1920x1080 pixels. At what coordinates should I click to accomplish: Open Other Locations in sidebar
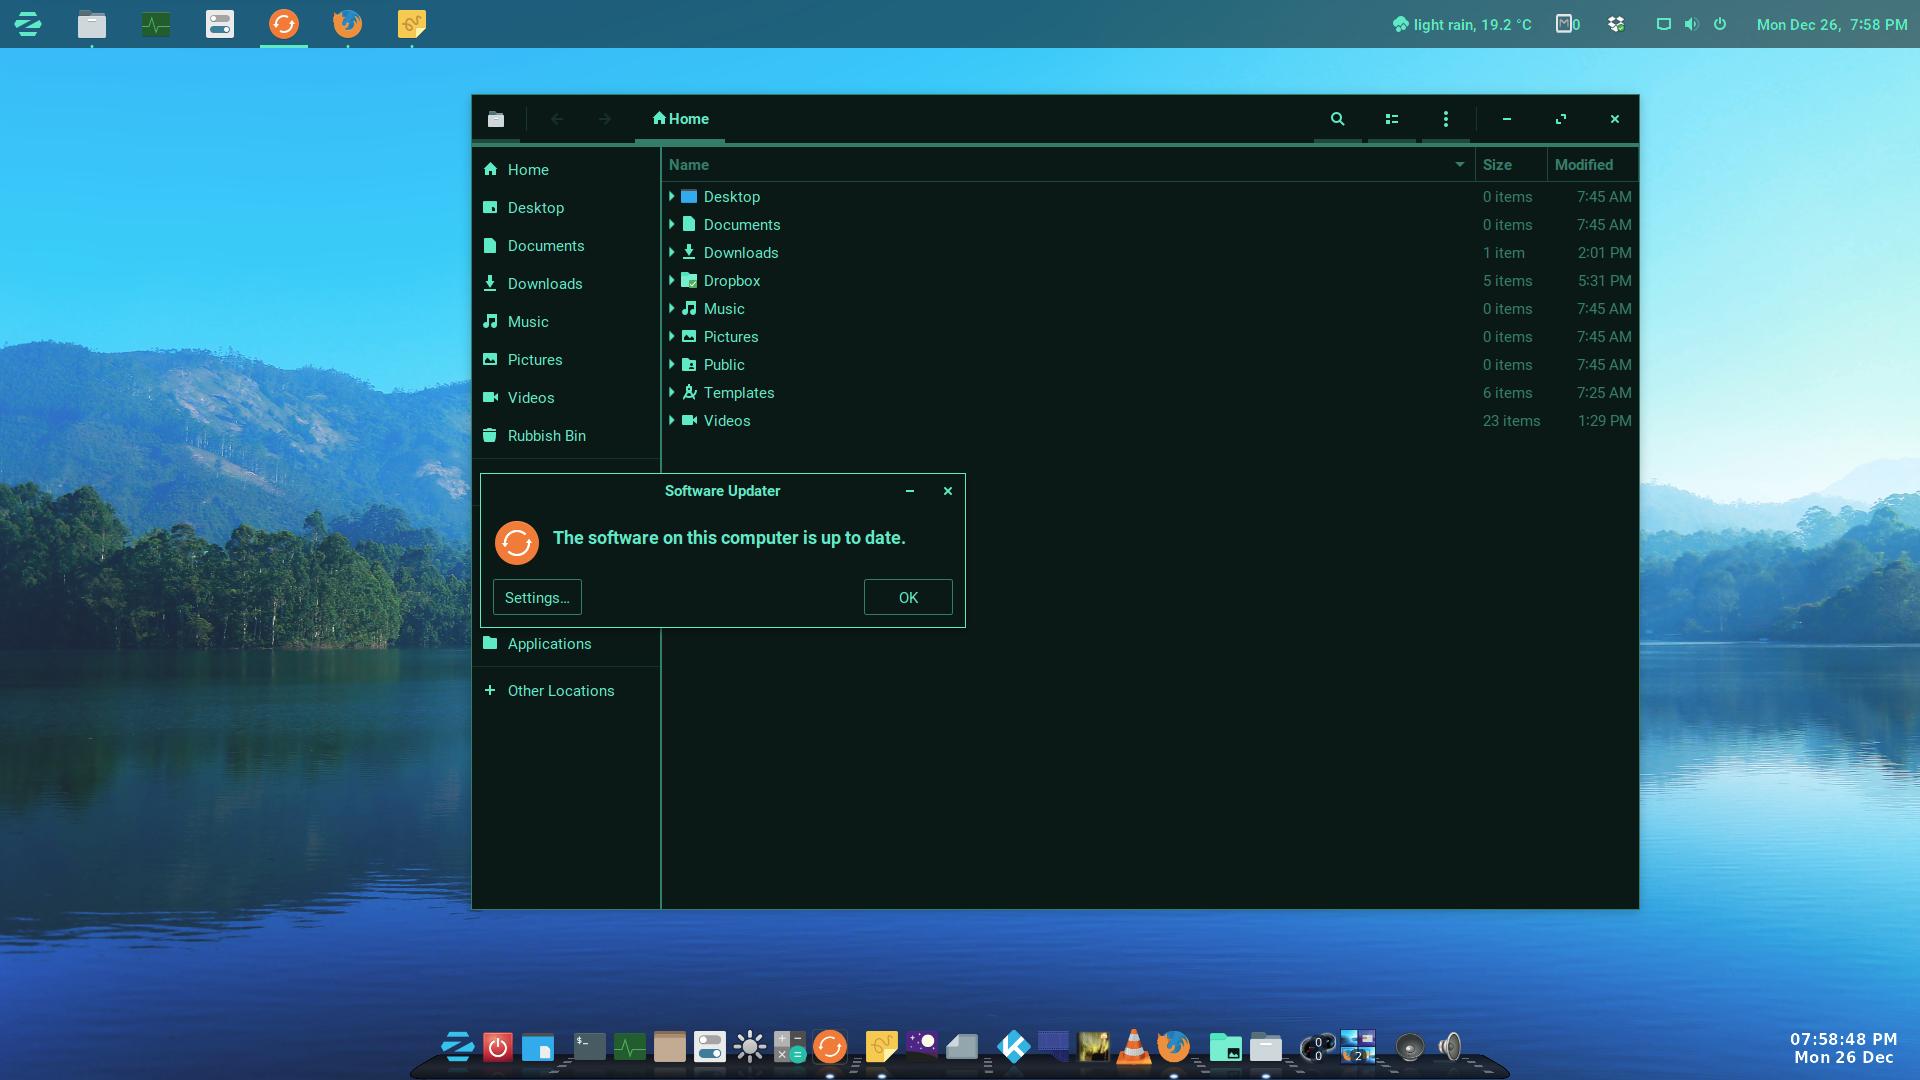pyautogui.click(x=560, y=691)
